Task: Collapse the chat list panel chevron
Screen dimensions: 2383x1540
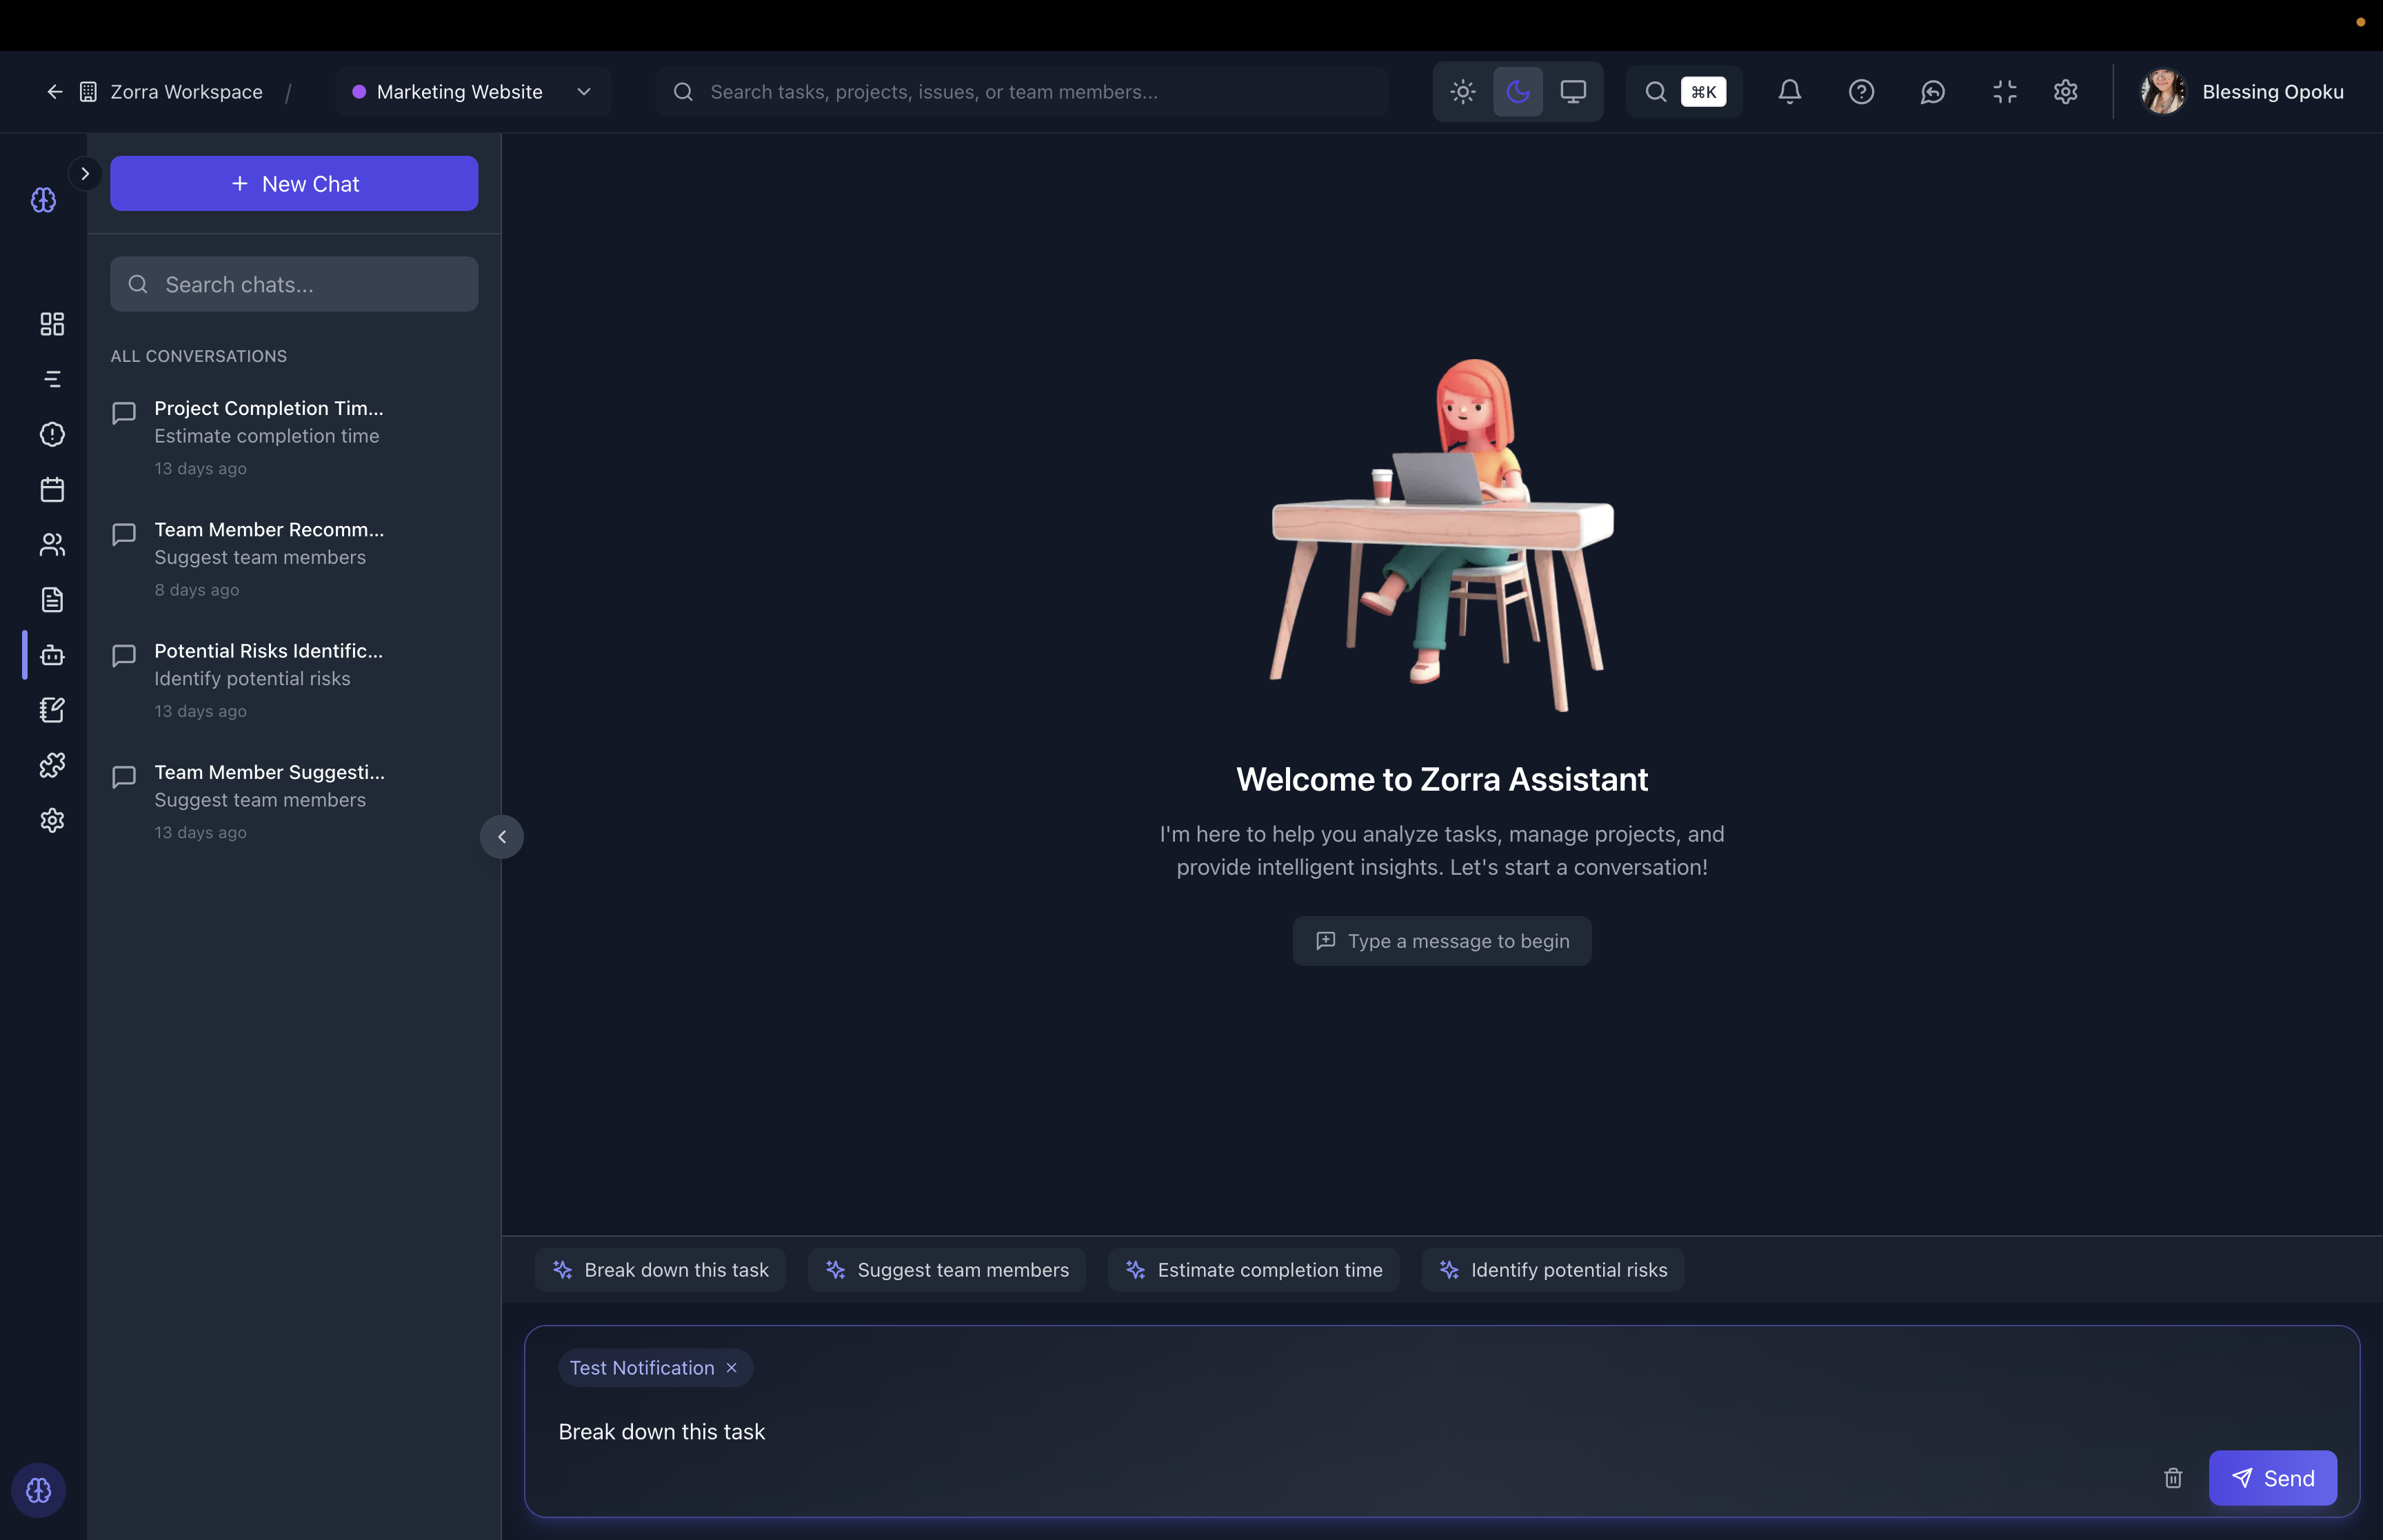Action: (502, 837)
